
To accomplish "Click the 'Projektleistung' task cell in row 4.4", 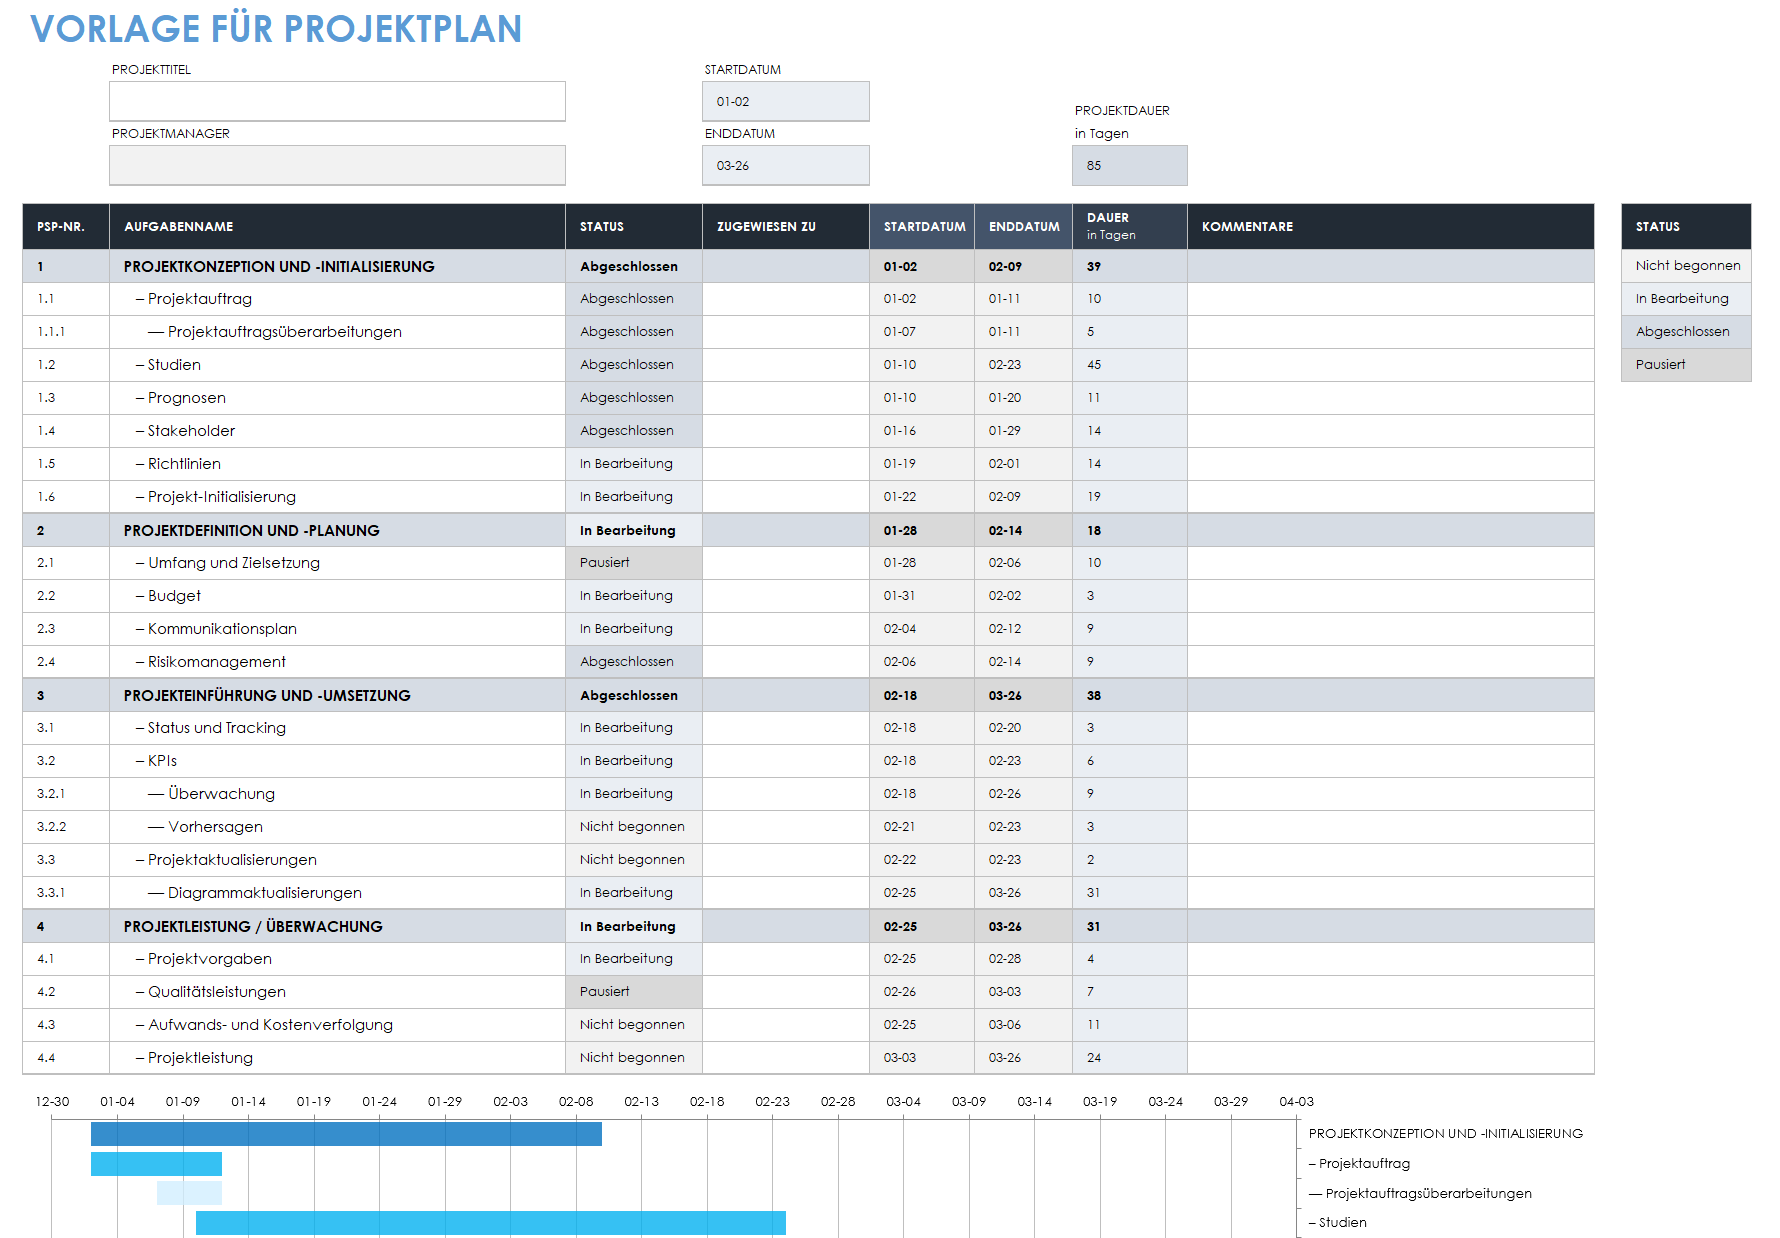I will pos(337,1058).
